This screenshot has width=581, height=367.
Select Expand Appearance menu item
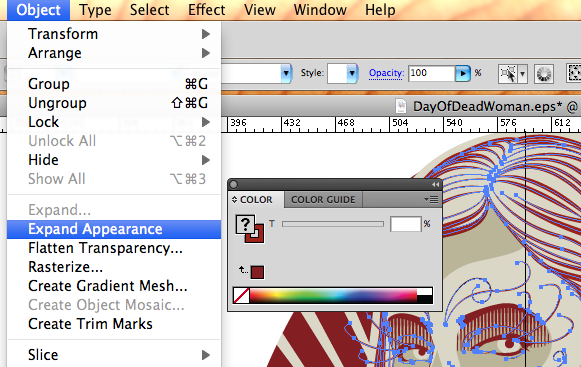[x=114, y=229]
